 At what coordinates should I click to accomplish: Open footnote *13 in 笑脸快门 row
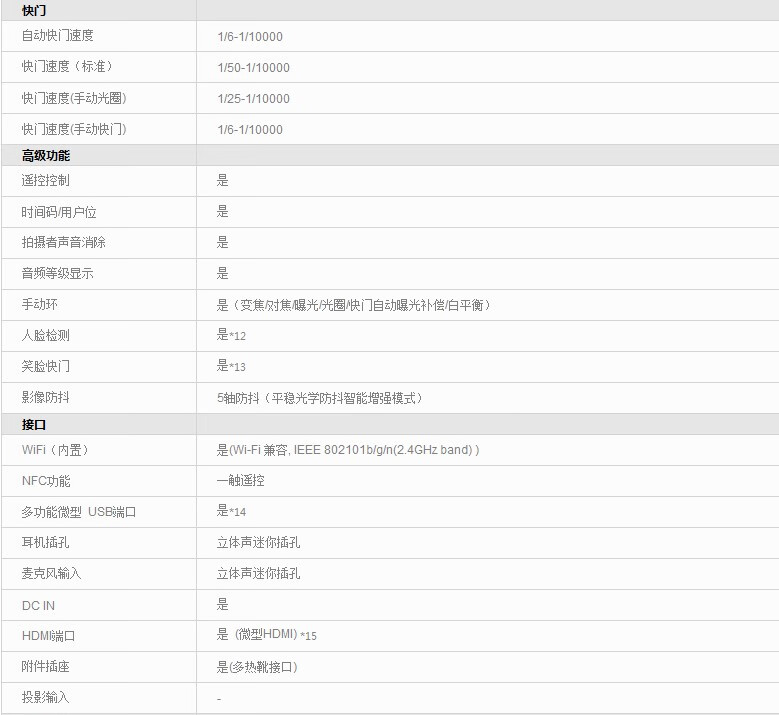(x=238, y=367)
